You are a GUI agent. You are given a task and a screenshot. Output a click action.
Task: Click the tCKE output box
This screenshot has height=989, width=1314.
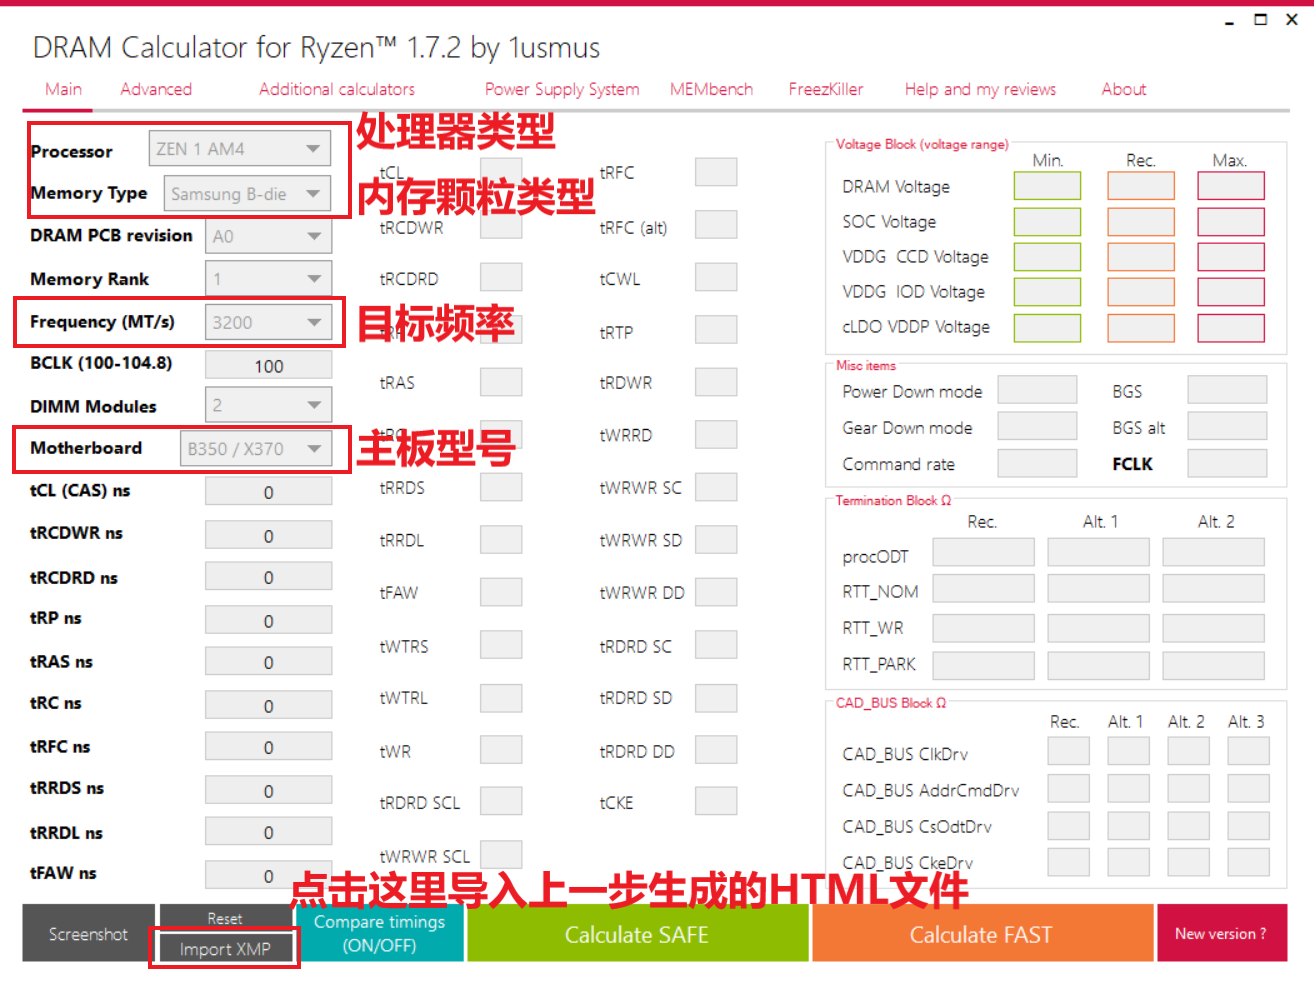click(716, 801)
